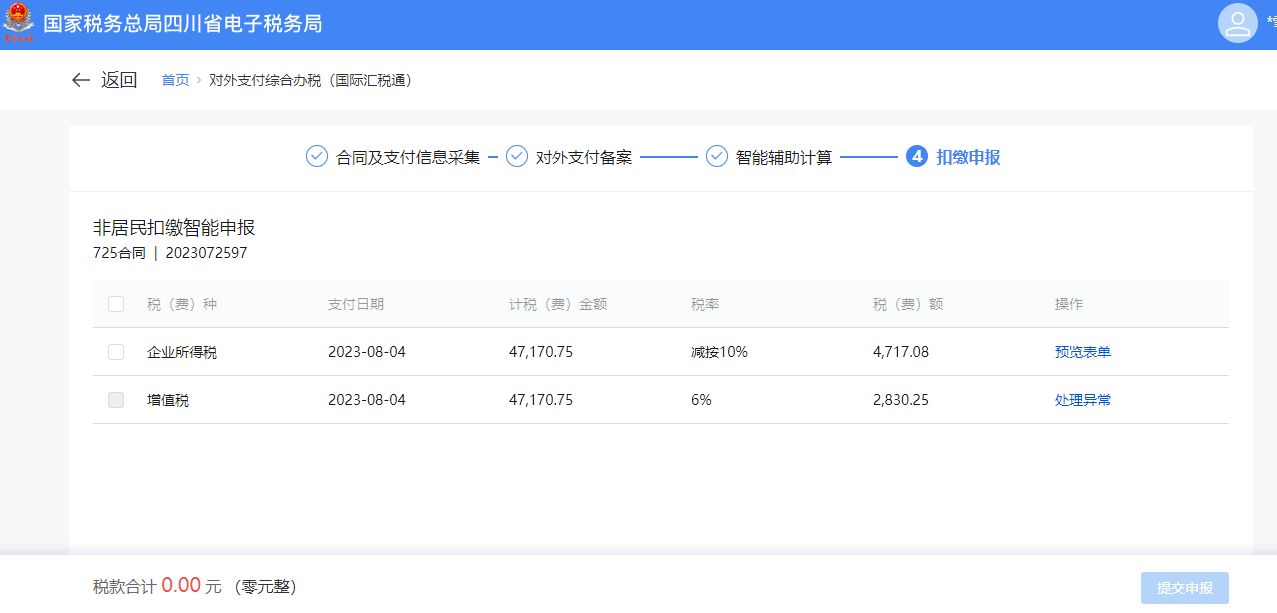Select the 扣缴申报 step
The width and height of the screenshot is (1277, 613).
968,157
